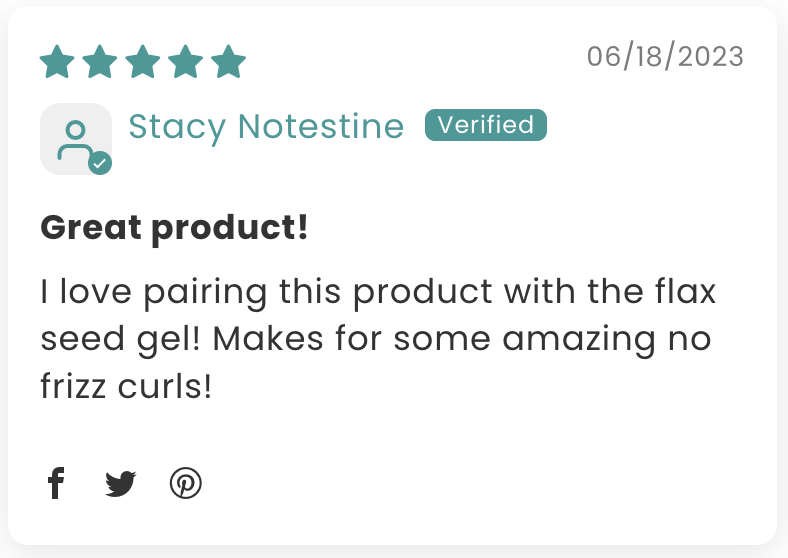The width and height of the screenshot is (788, 558).
Task: Click the reviewer avatar icon
Action: 76,139
